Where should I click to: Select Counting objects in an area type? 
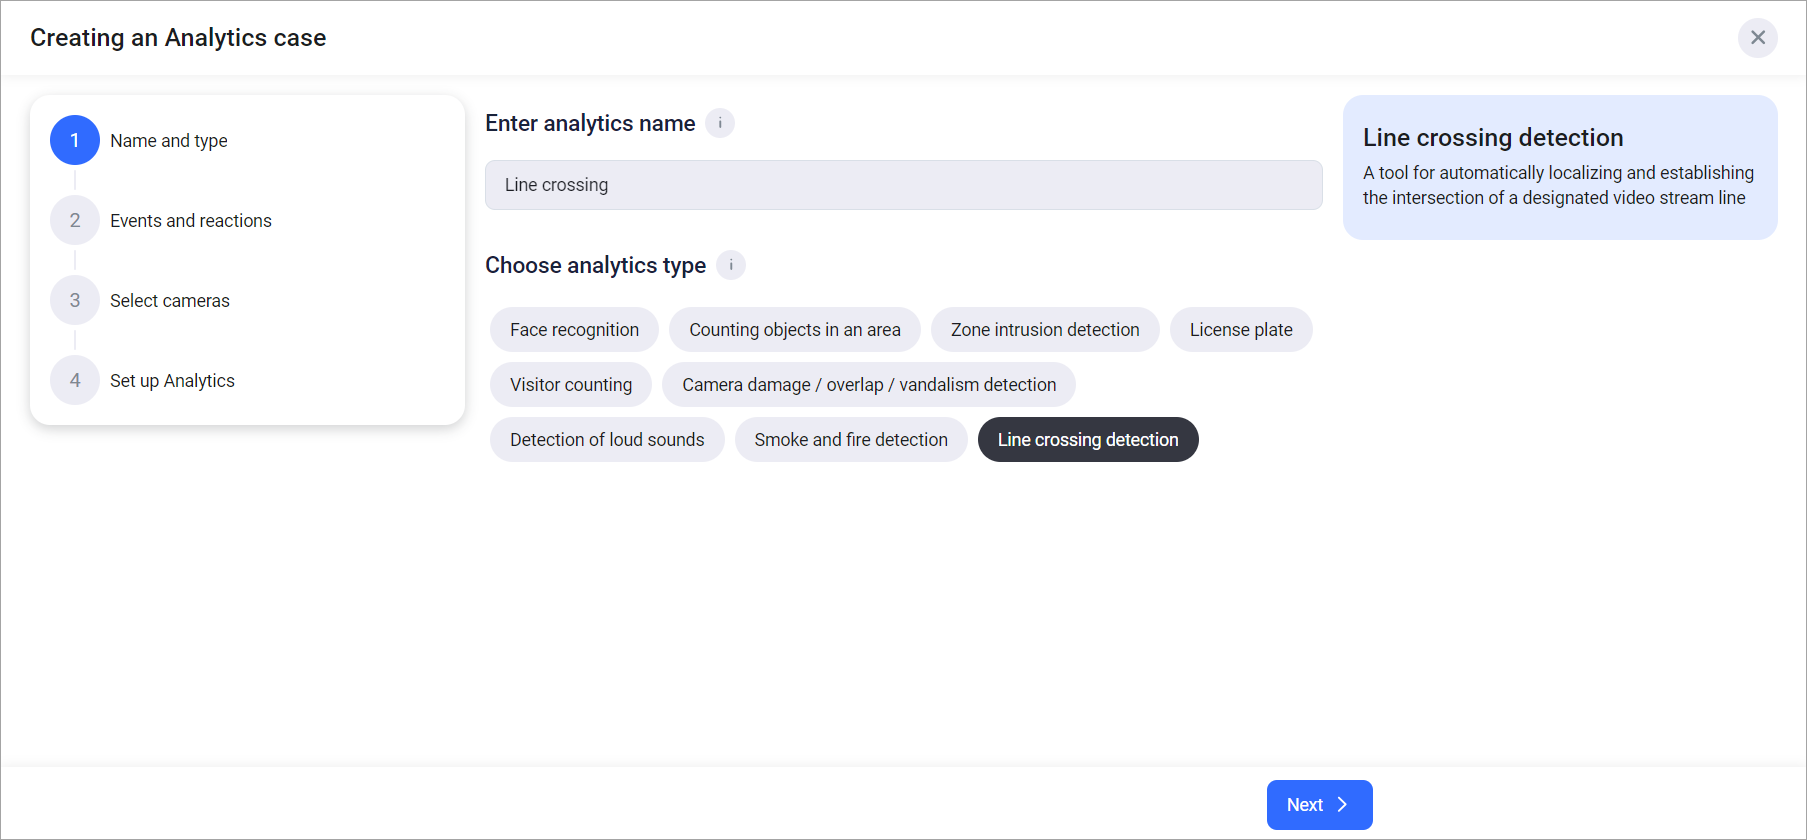click(x=794, y=330)
